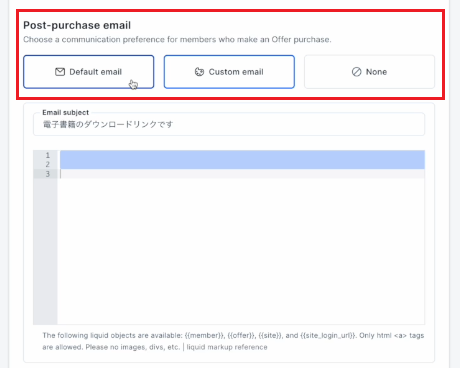This screenshot has height=368, width=460.
Task: Click line number 1 in editor gutter
Action: (x=48, y=155)
